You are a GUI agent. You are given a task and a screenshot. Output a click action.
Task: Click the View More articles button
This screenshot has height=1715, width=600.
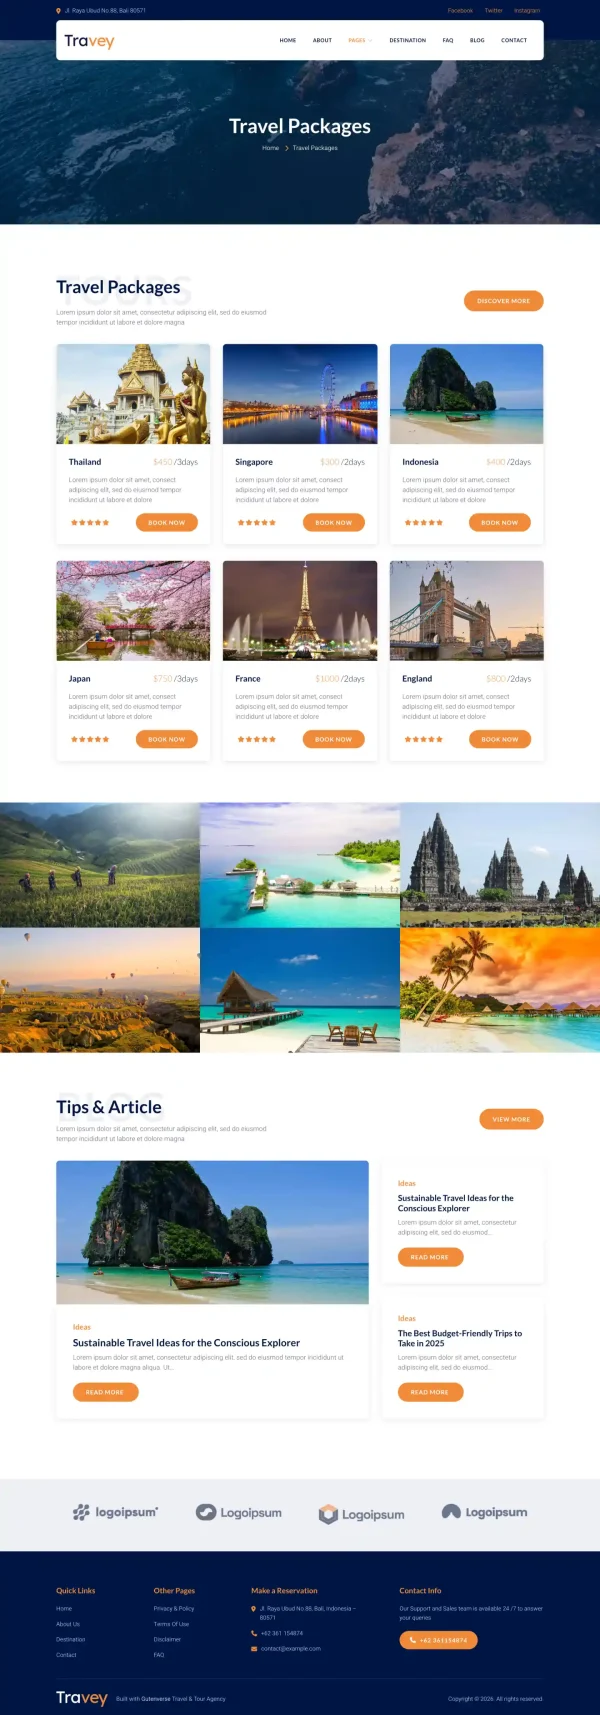(x=511, y=1119)
